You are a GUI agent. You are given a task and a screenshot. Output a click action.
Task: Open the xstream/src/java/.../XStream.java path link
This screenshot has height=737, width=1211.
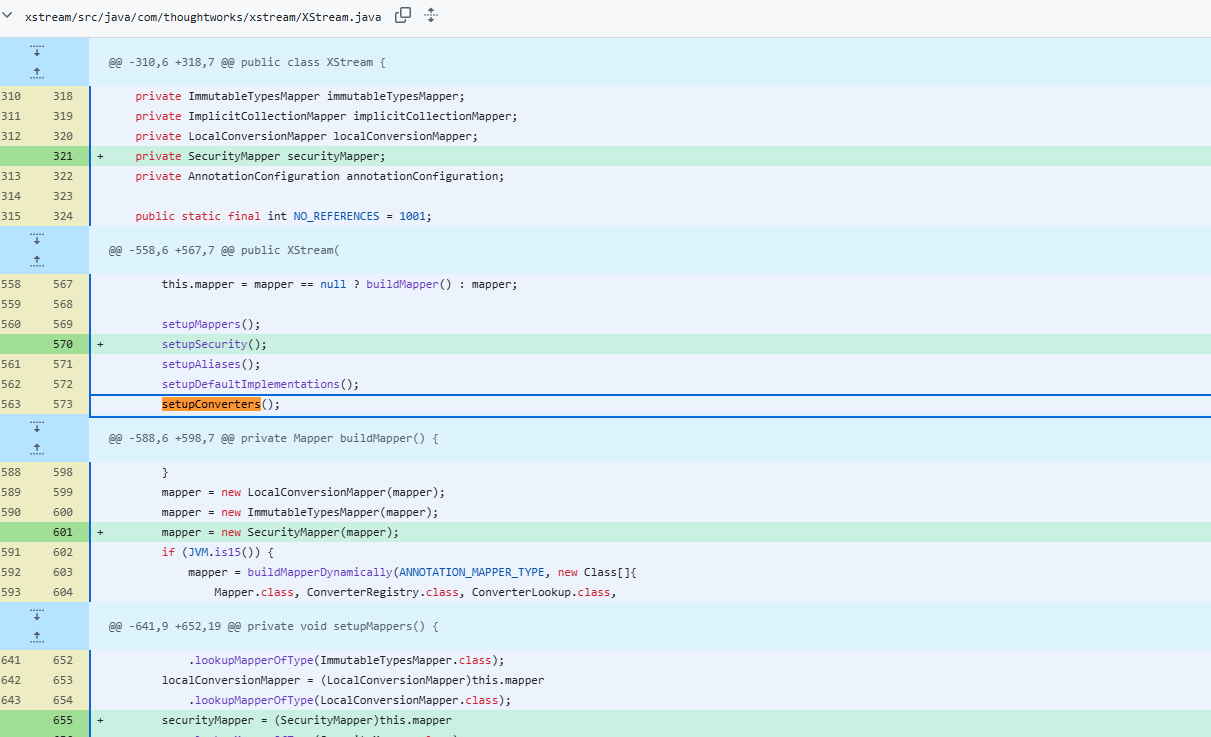[x=203, y=17]
